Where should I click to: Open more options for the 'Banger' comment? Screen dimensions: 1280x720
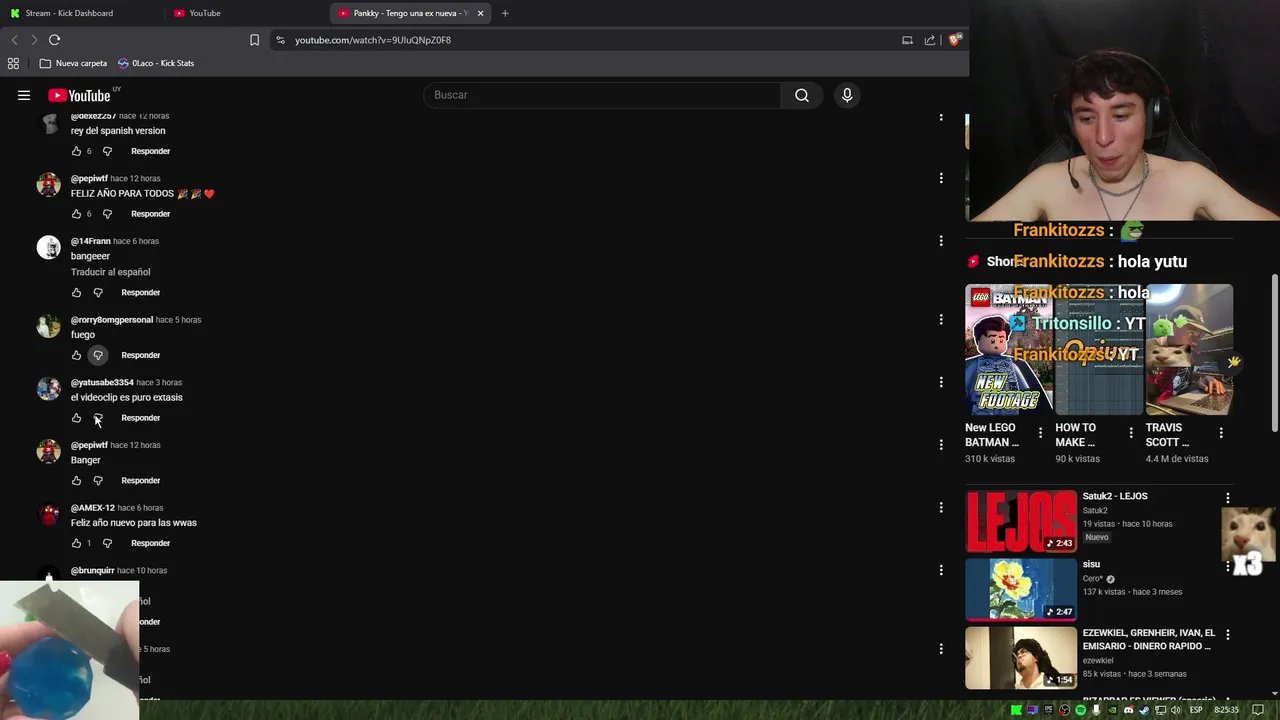941,445
